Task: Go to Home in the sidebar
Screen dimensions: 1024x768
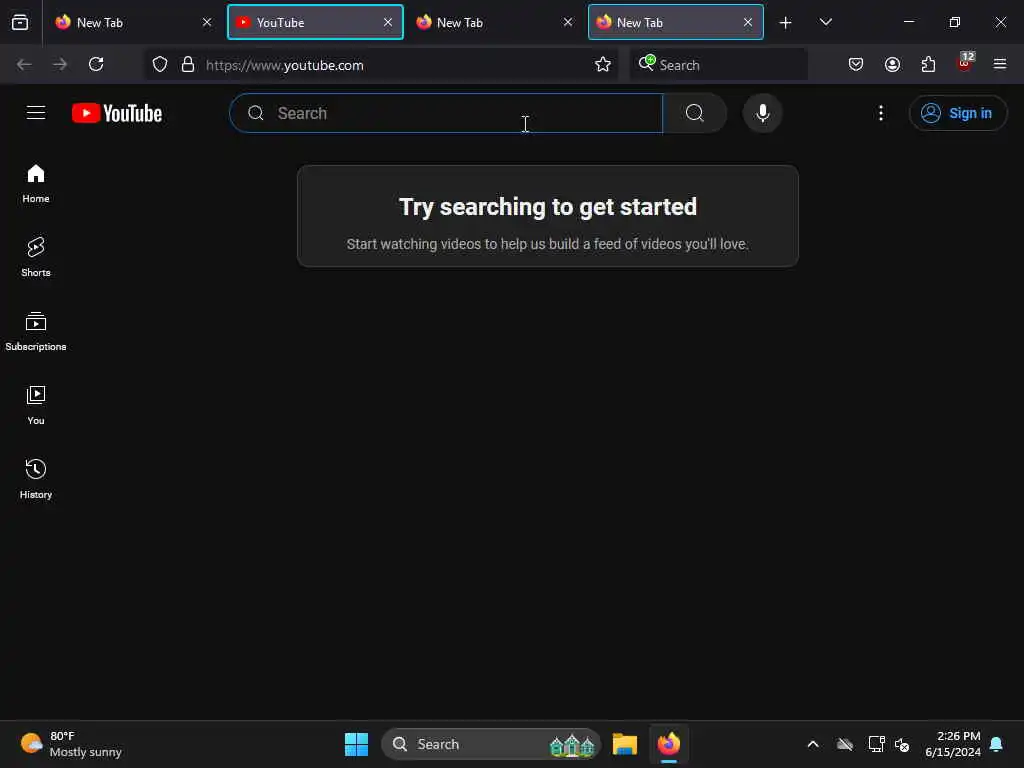Action: [36, 184]
